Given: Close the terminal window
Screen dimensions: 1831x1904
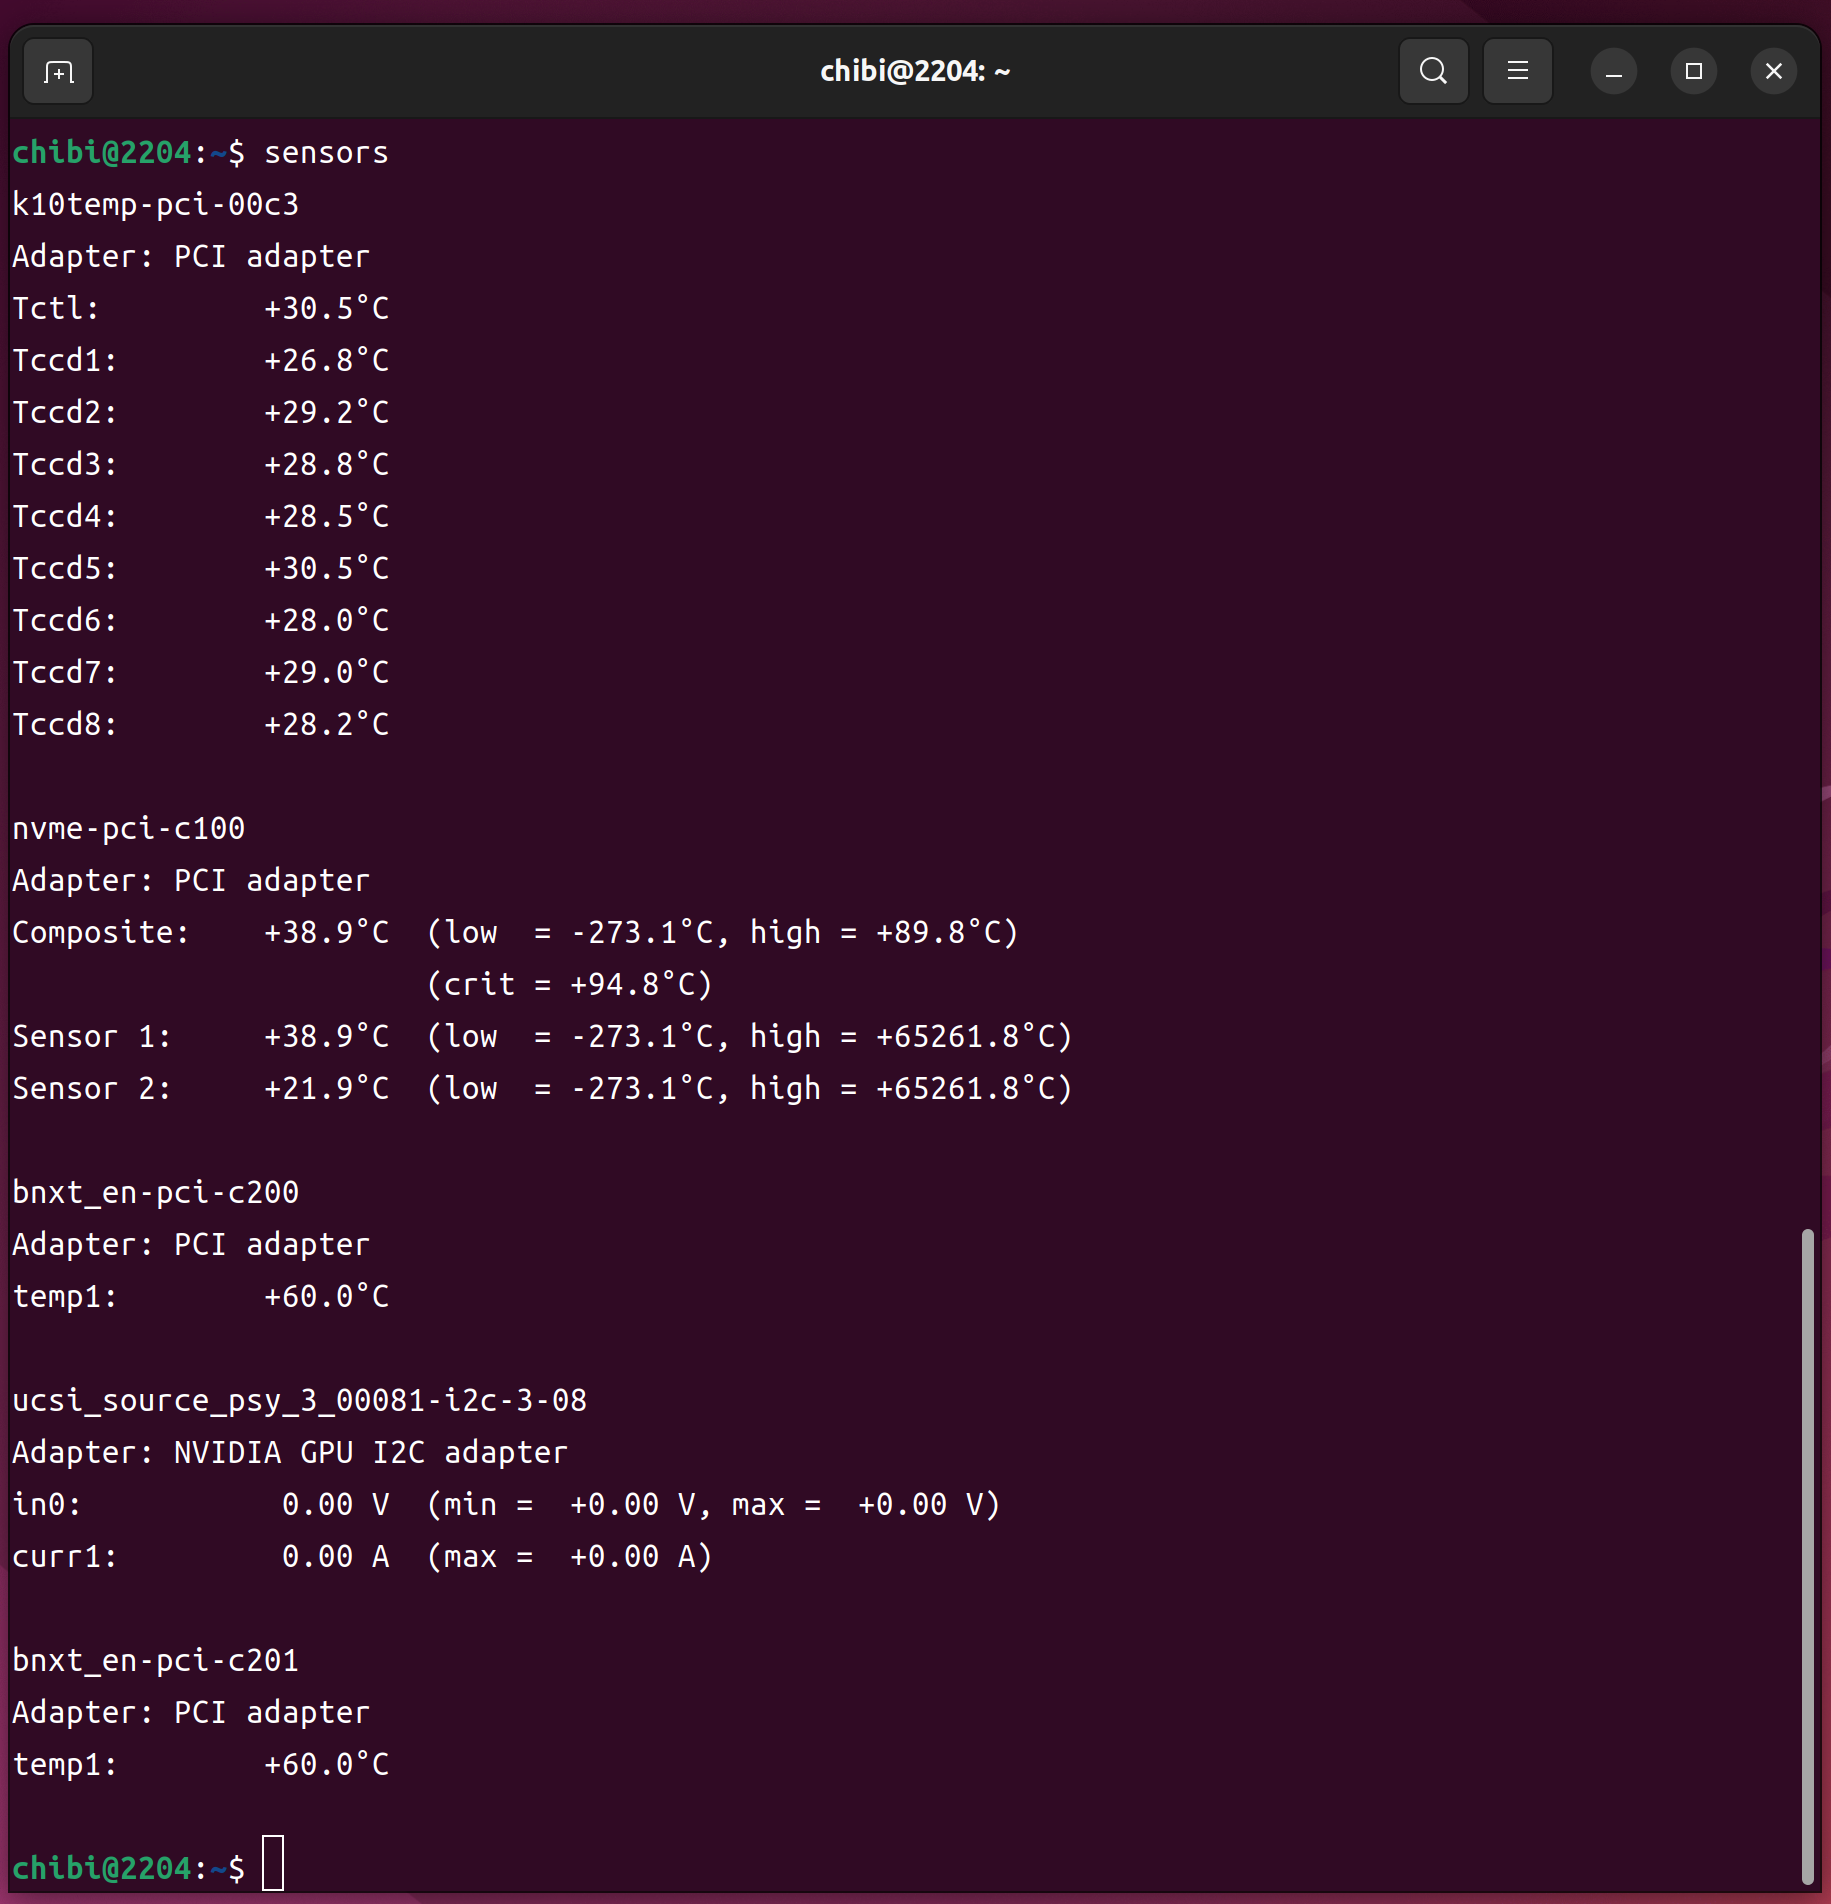Looking at the screenshot, I should tap(1773, 72).
